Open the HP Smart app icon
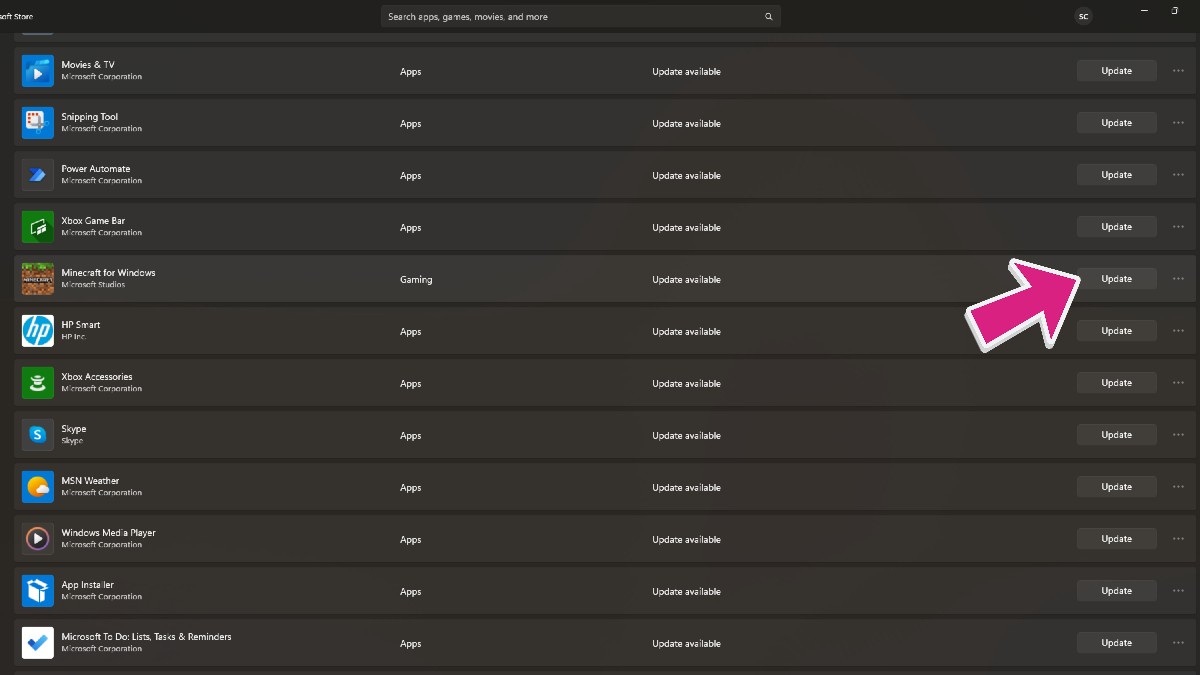Viewport: 1200px width, 675px height. [38, 331]
